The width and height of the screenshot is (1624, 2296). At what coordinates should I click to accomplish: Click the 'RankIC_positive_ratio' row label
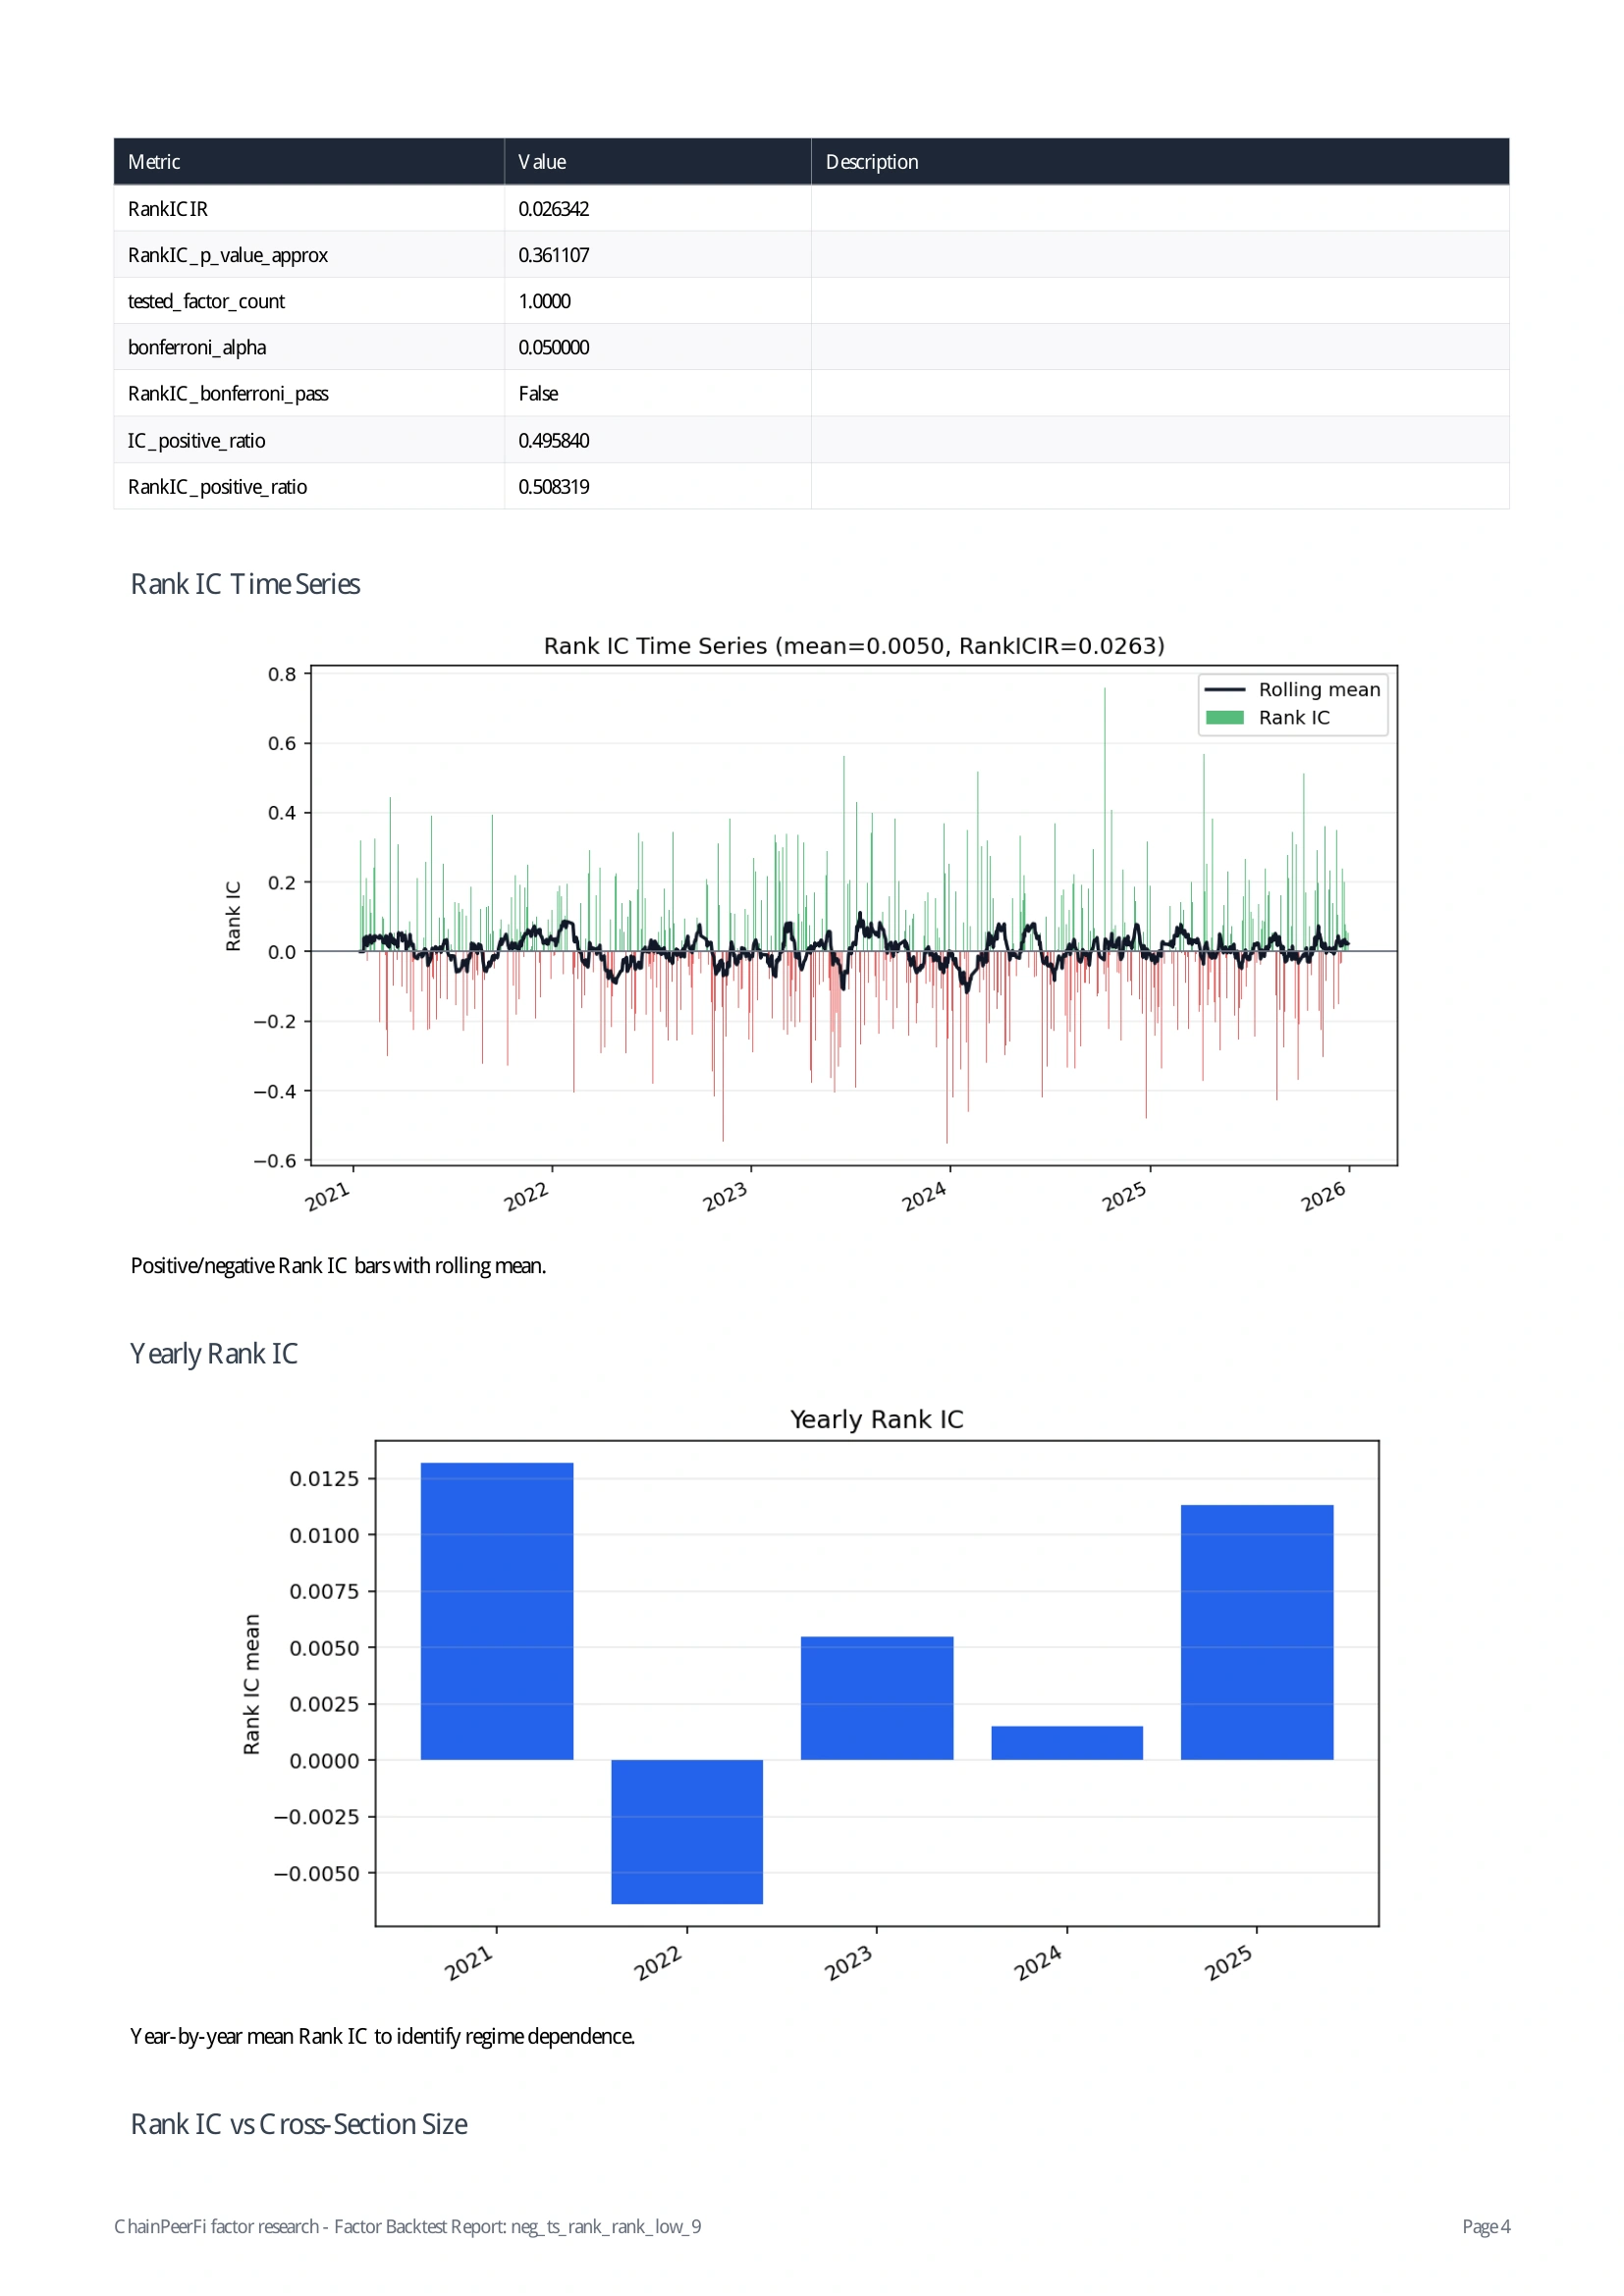(x=217, y=487)
